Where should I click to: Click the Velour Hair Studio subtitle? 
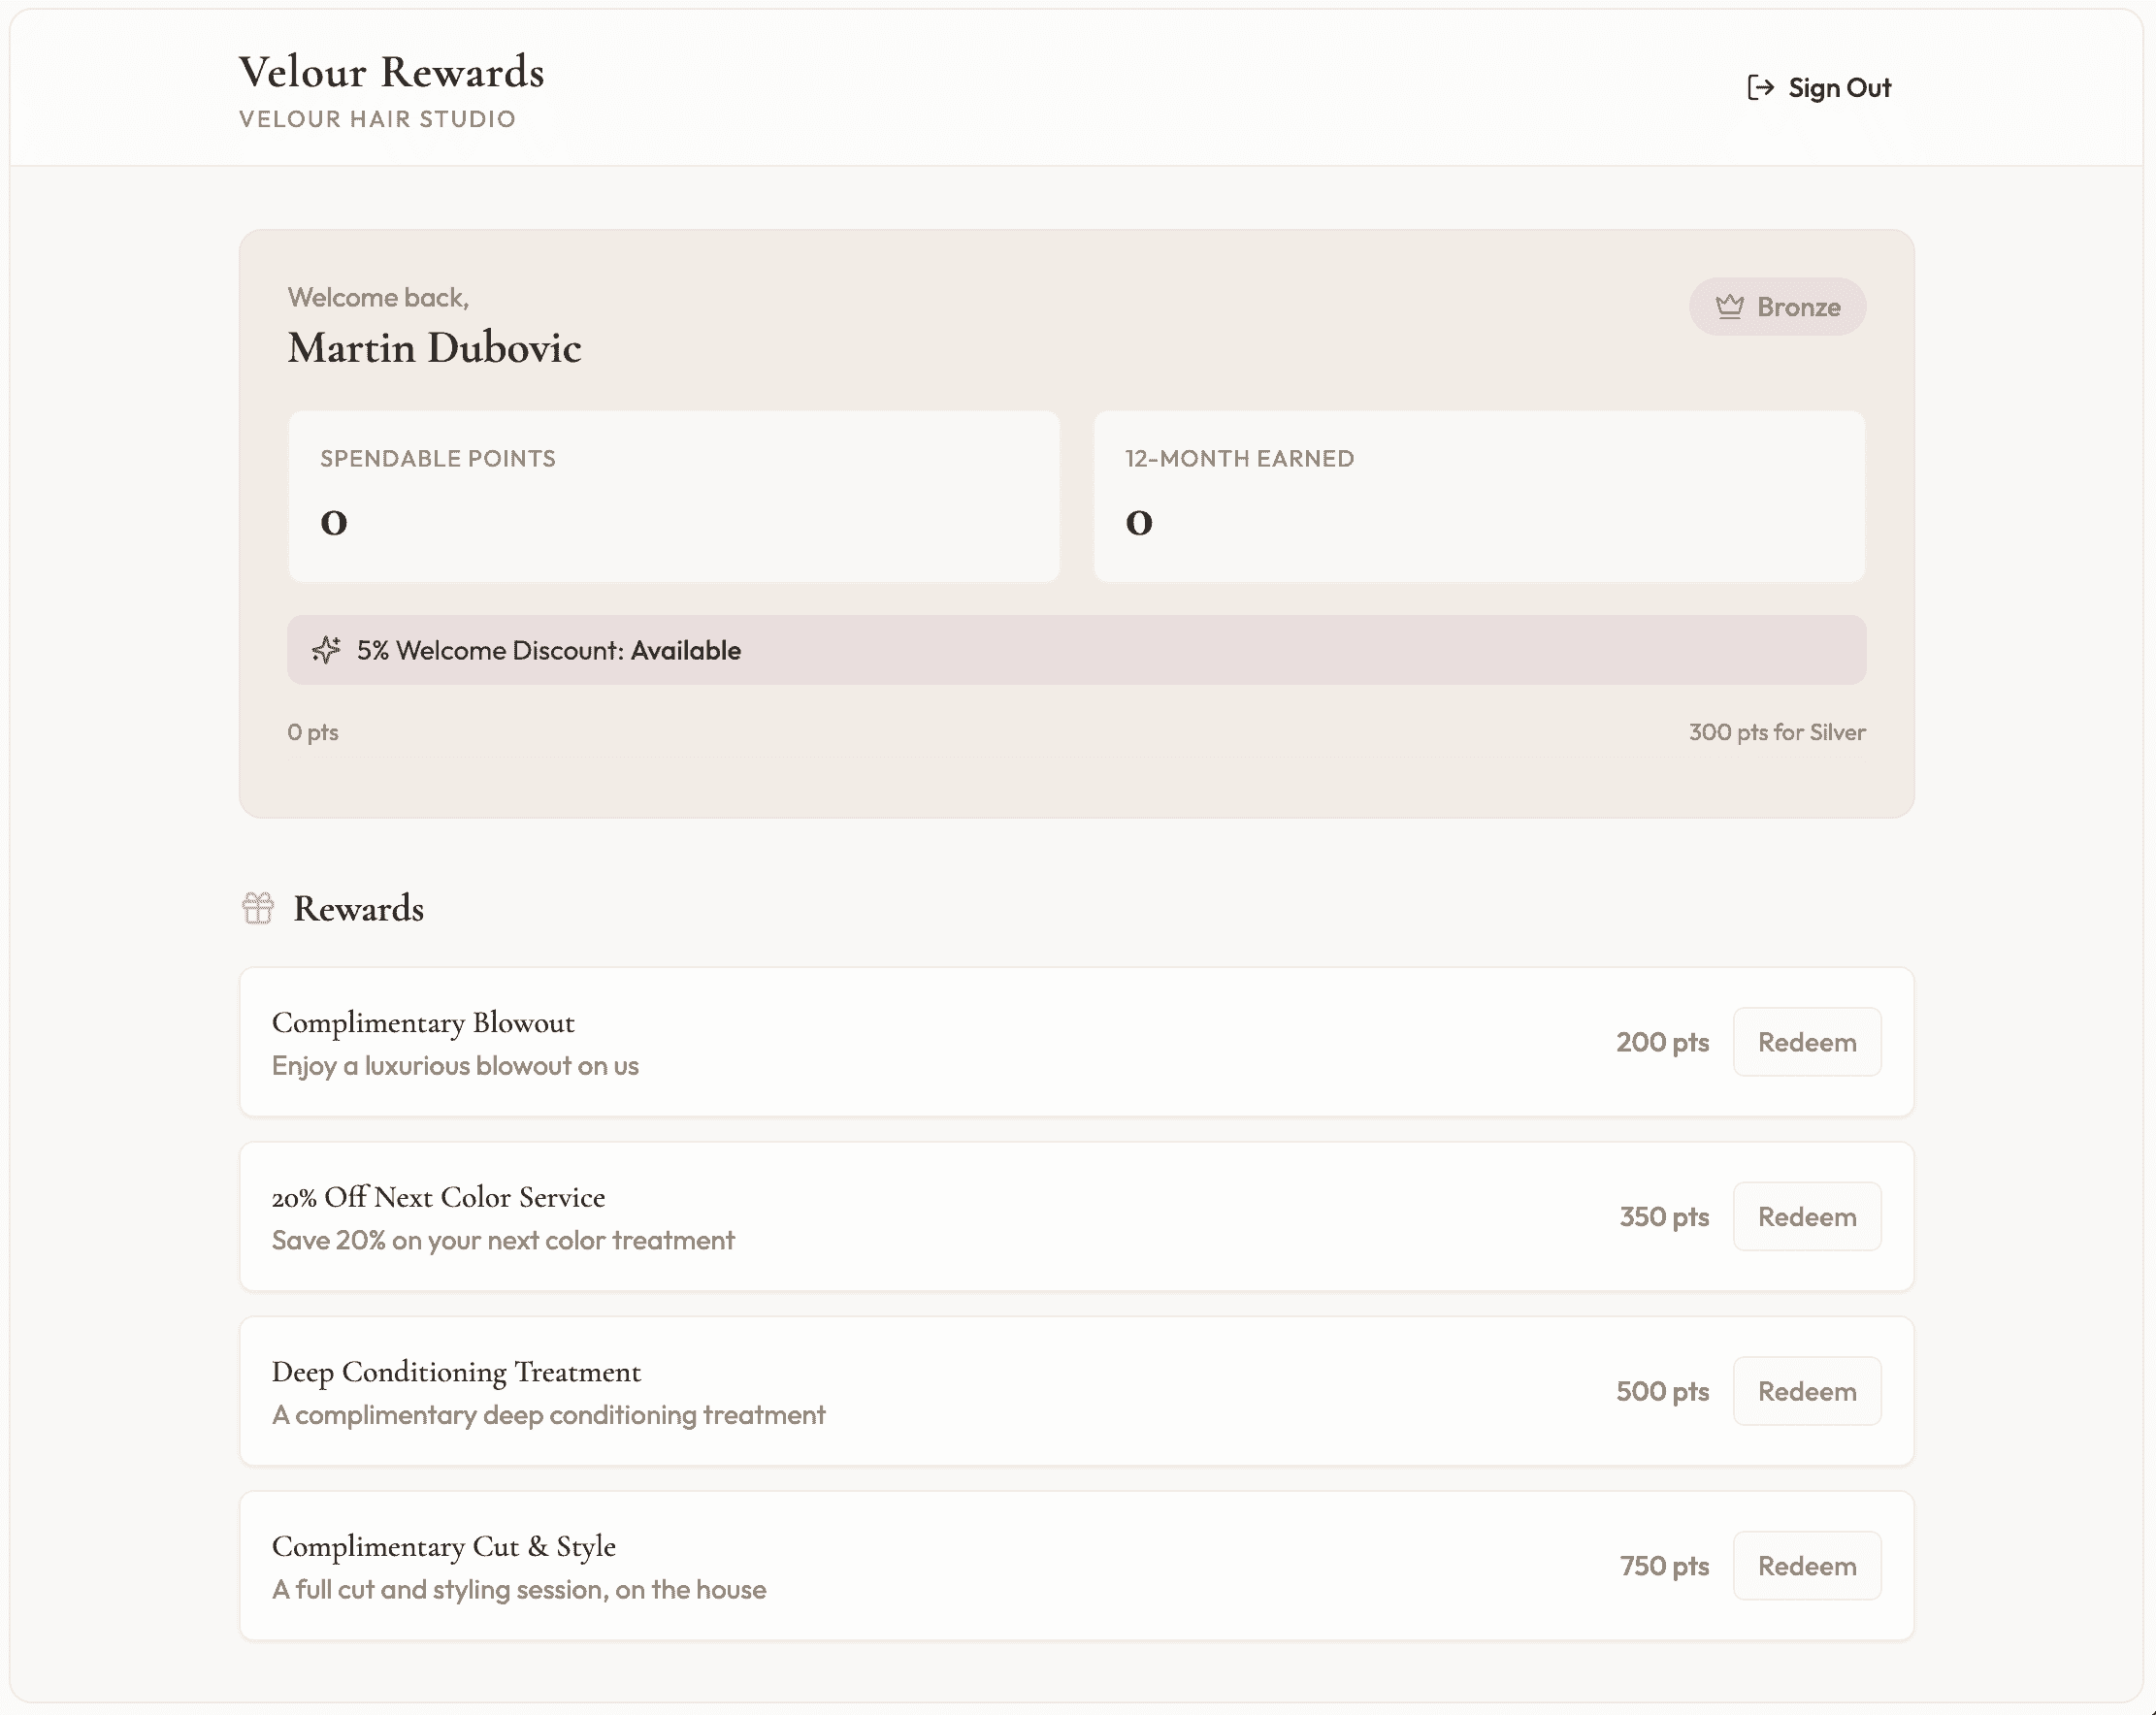[376, 118]
